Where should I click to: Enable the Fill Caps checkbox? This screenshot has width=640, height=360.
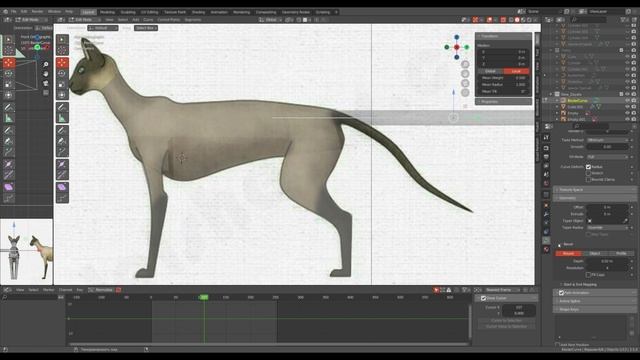tap(588, 275)
